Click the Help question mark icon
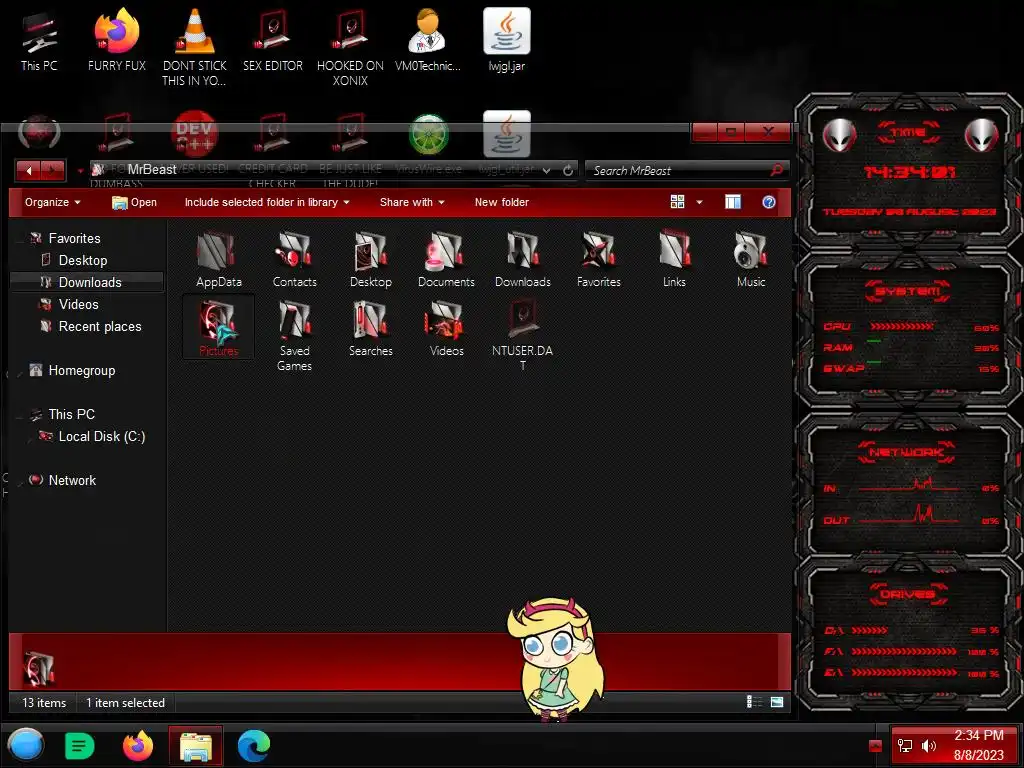Screen dimensions: 1024x768 point(769,202)
